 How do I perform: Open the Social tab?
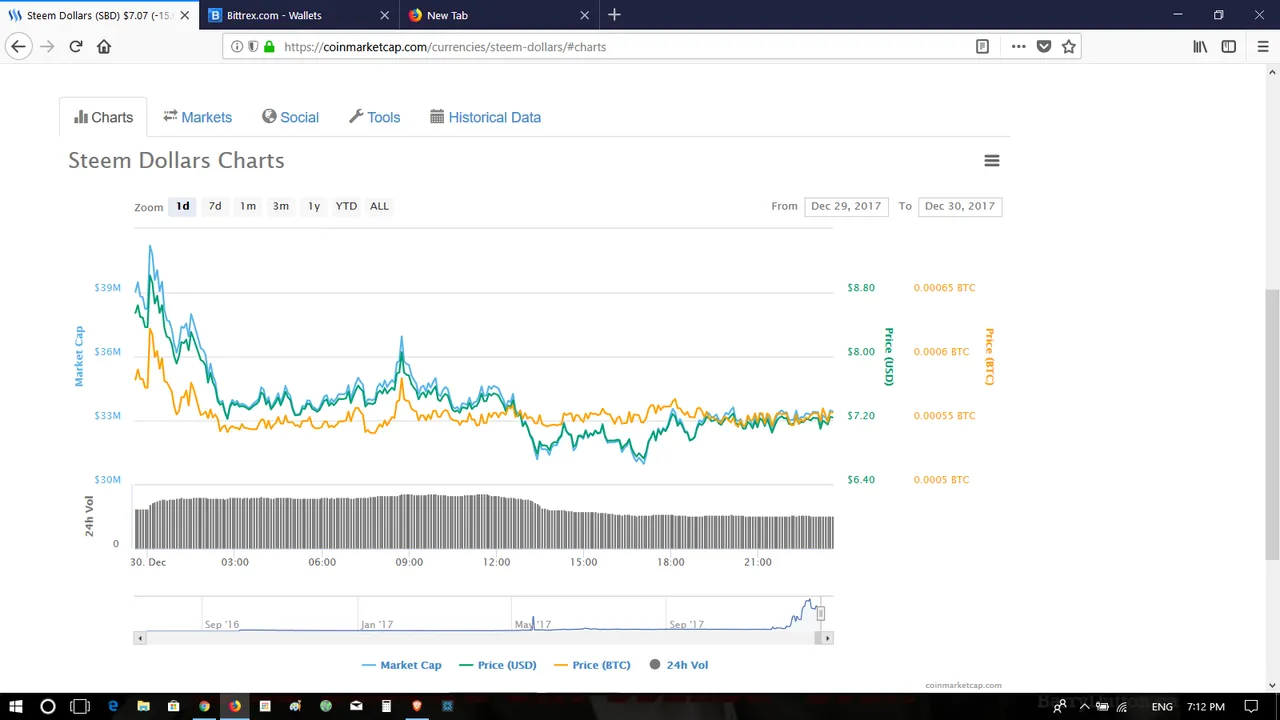point(290,117)
